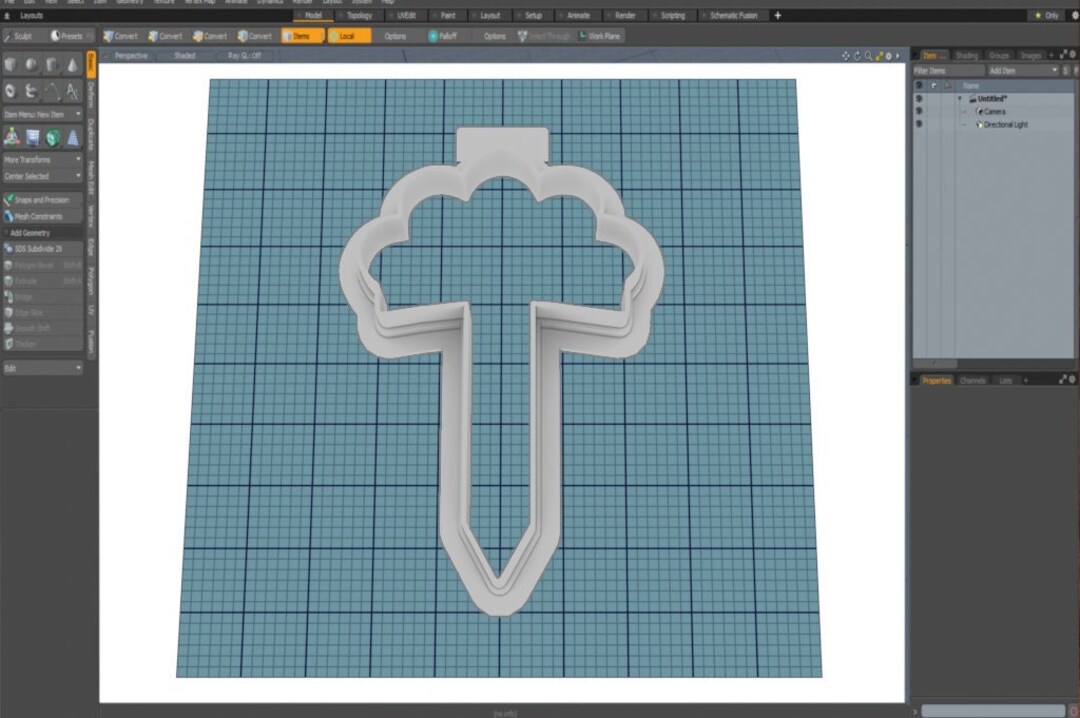Expand the More Transforms dropdown
This screenshot has height=718, width=1080.
[x=42, y=159]
